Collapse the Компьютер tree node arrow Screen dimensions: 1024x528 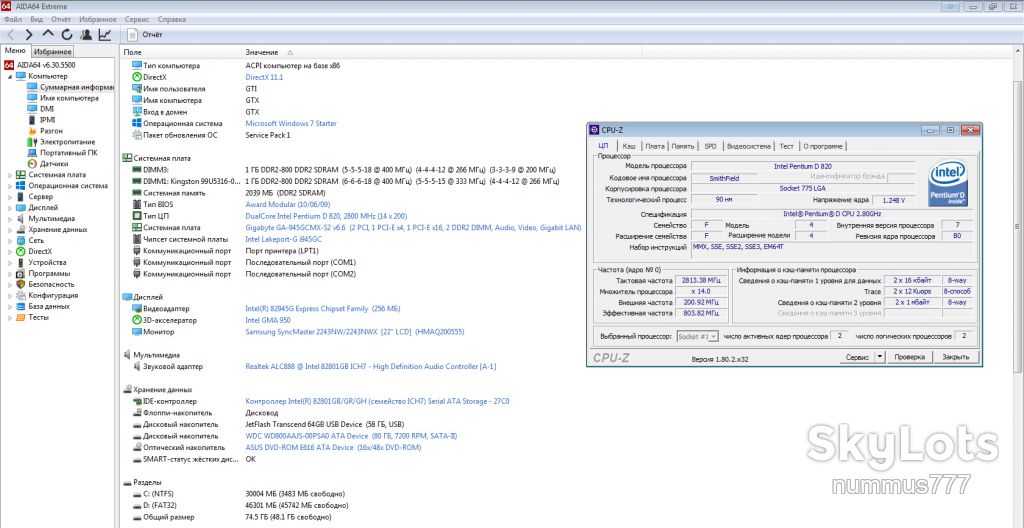(x=10, y=76)
